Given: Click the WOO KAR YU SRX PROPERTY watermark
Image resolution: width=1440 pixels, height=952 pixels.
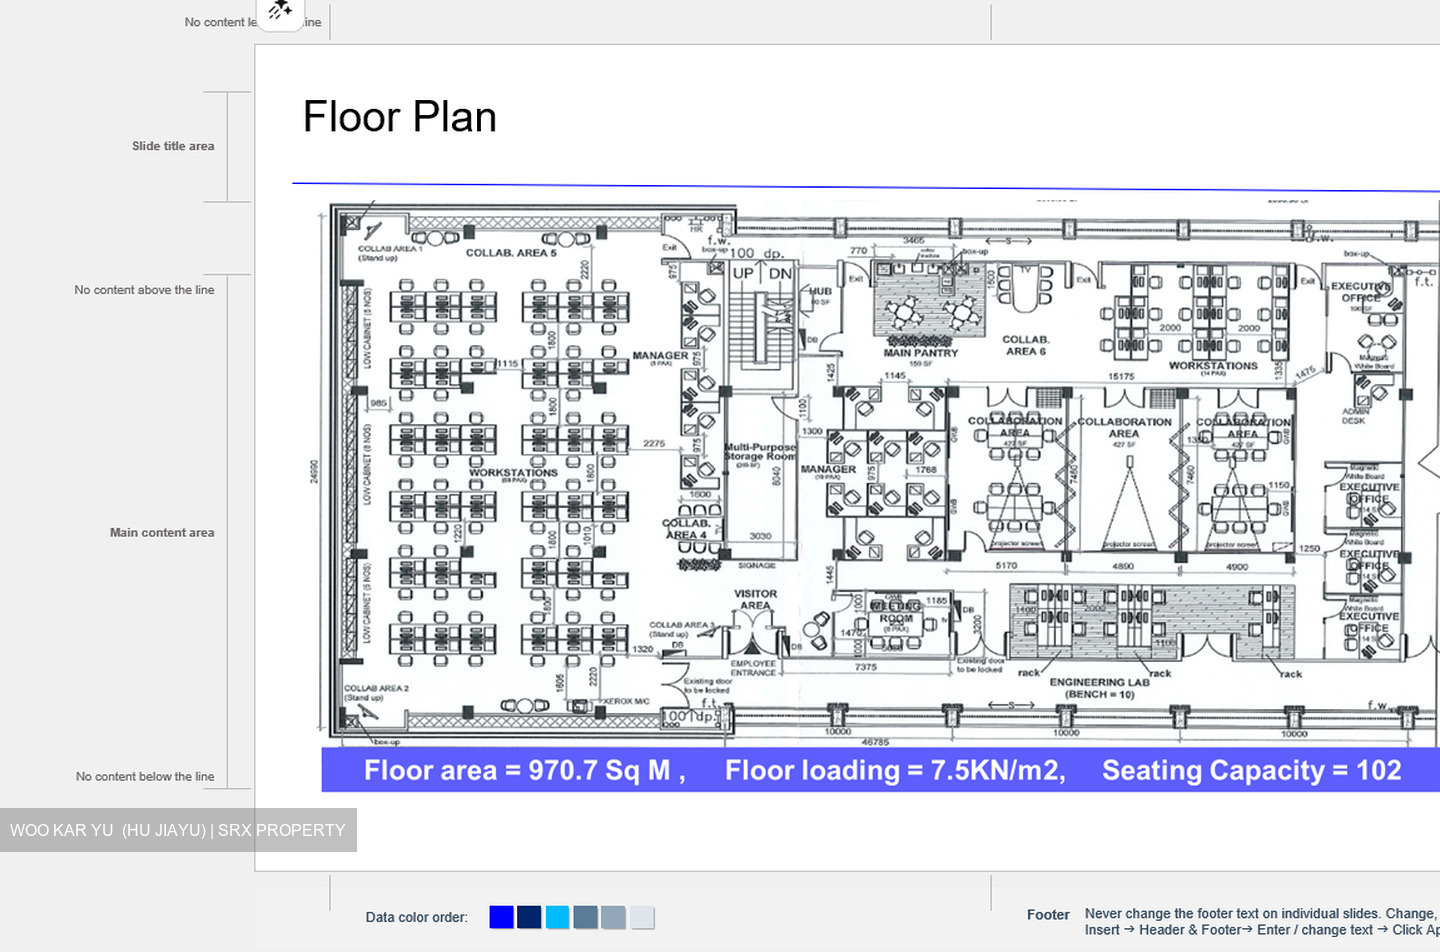Looking at the screenshot, I should click(x=178, y=830).
